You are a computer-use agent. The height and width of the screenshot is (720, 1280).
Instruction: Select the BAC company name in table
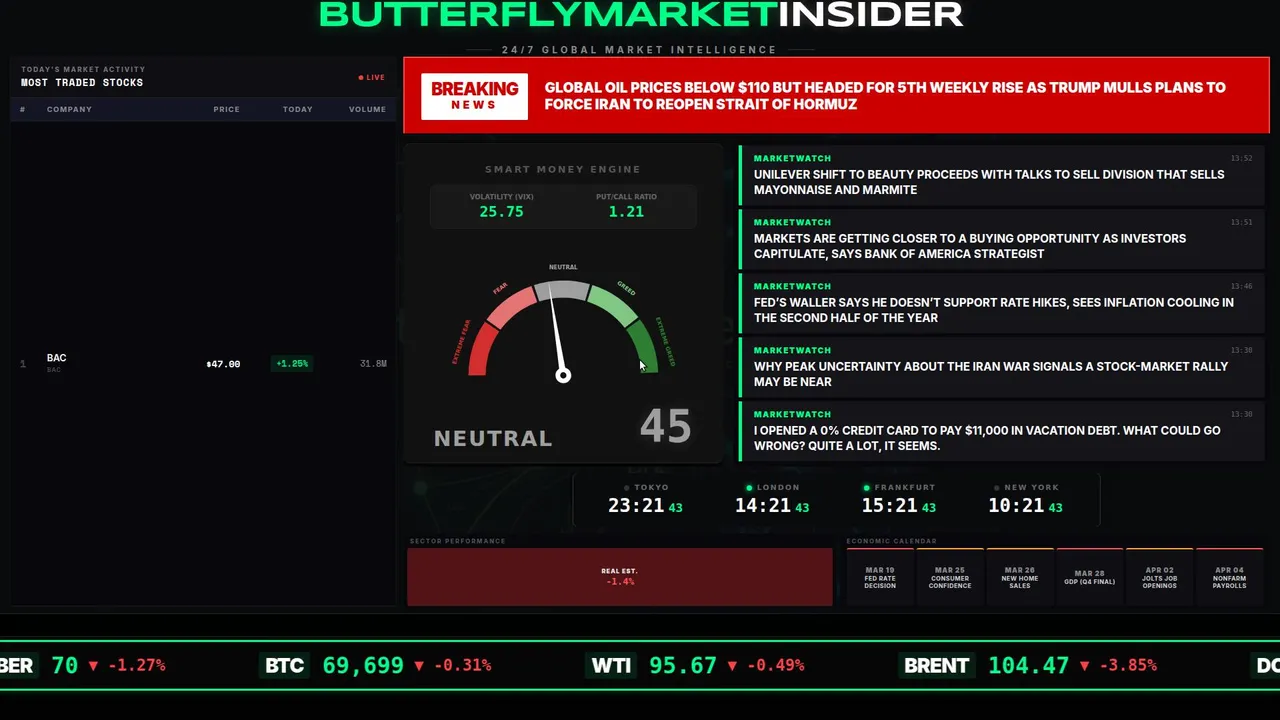[56, 358]
